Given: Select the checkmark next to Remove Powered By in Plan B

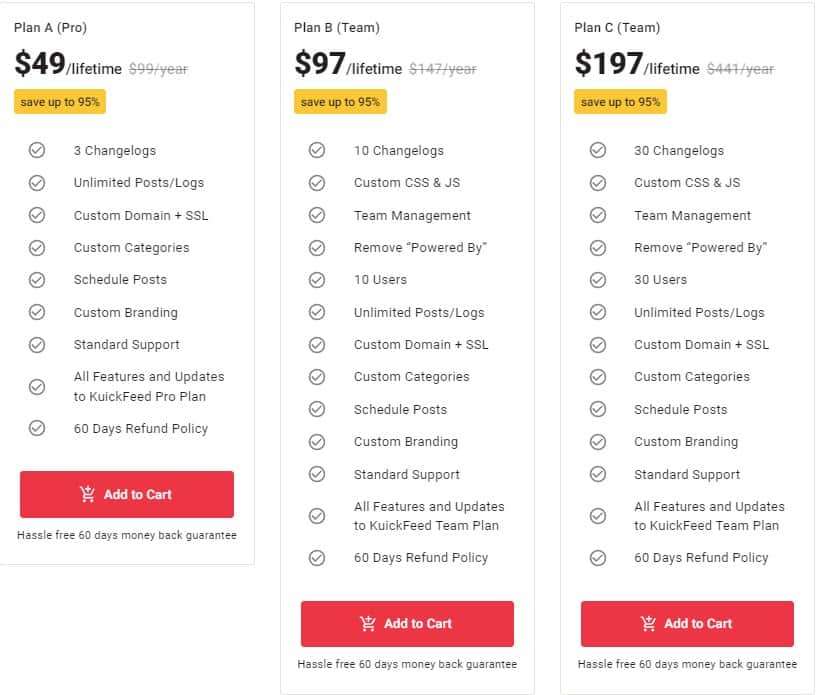Looking at the screenshot, I should click(317, 247).
